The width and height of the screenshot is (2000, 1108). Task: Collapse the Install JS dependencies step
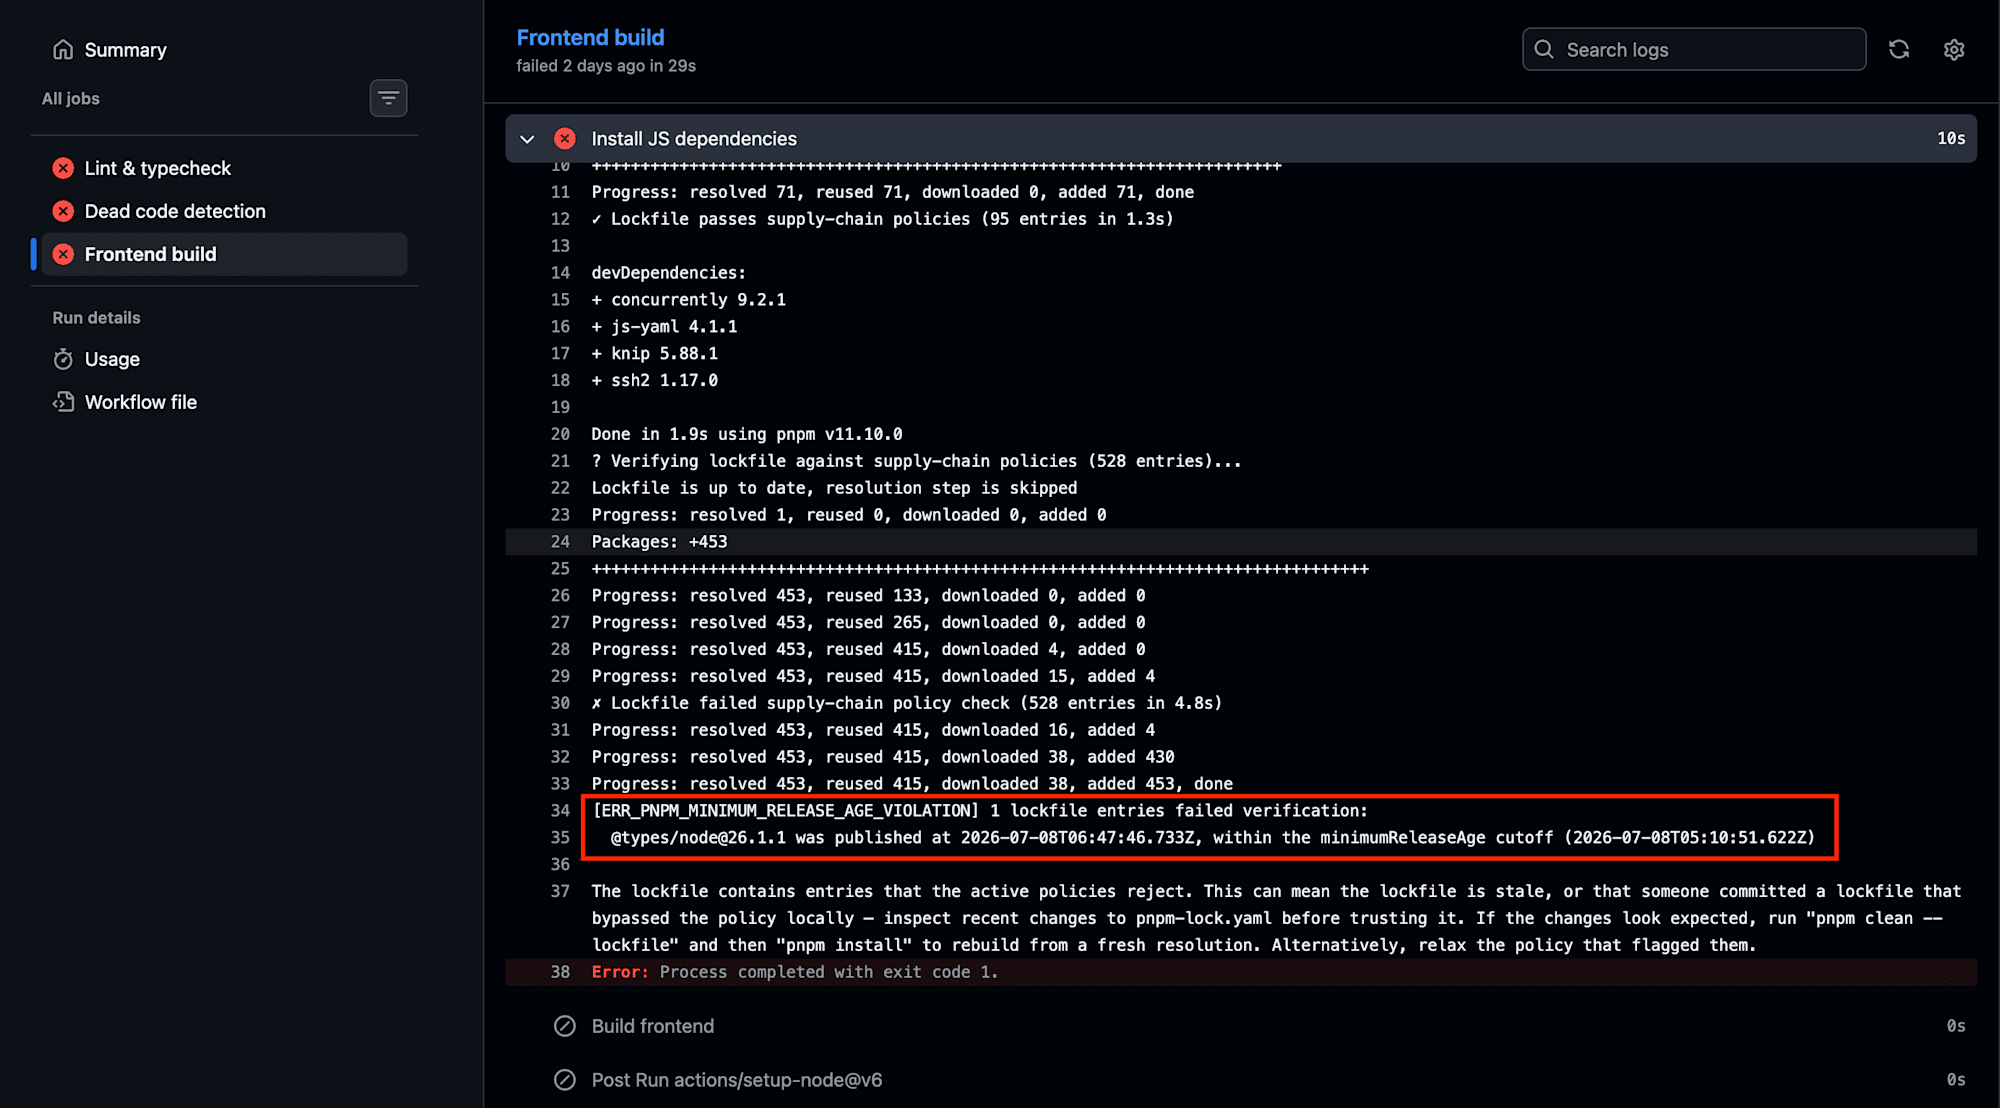coord(527,138)
